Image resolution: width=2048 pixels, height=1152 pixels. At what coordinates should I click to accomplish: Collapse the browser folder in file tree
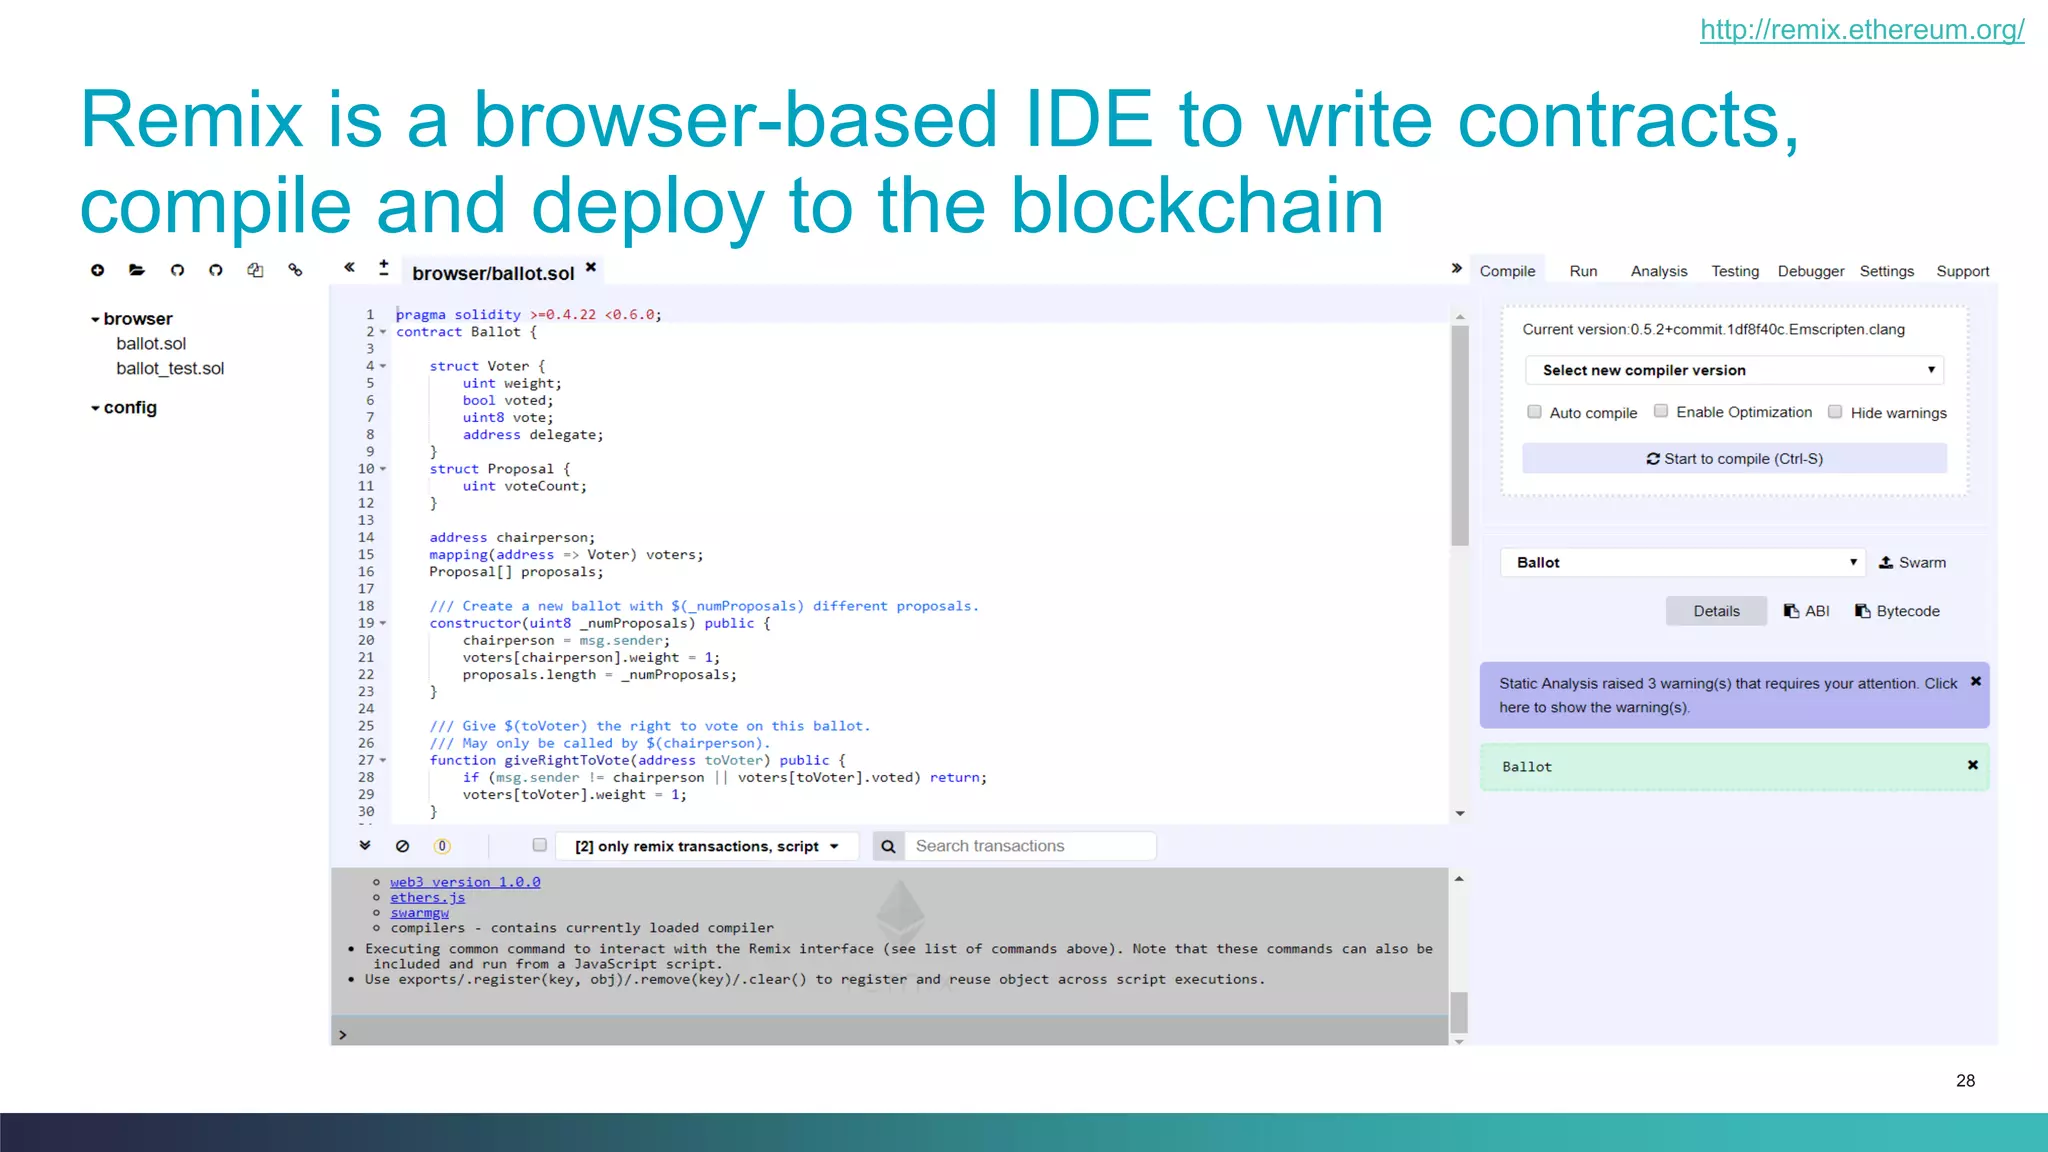click(x=96, y=319)
